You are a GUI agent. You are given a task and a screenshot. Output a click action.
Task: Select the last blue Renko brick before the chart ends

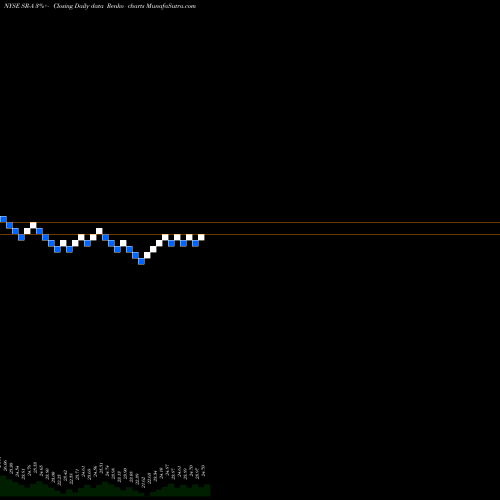195,243
